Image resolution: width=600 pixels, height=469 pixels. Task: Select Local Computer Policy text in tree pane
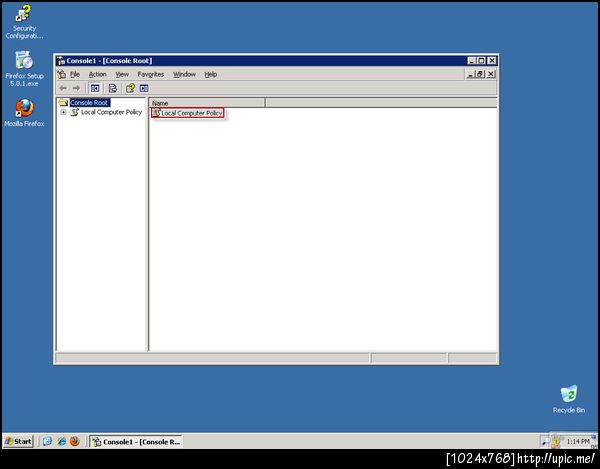click(x=111, y=112)
